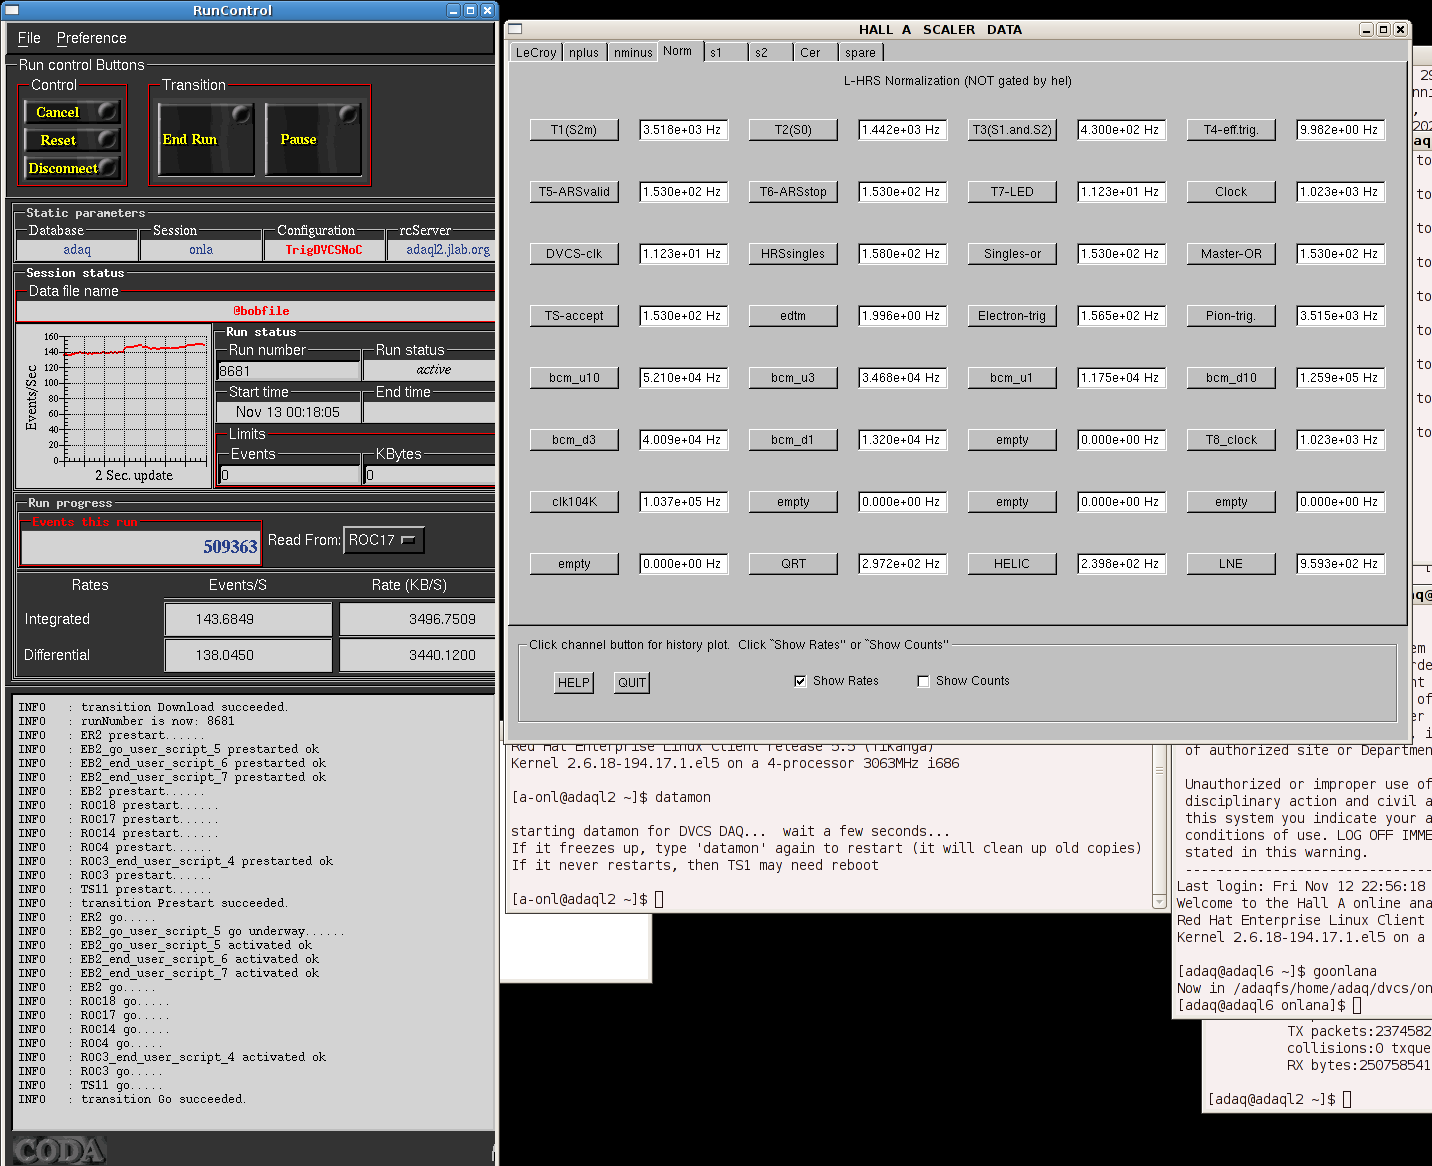Click the Master-OR channel button
The width and height of the screenshot is (1432, 1166).
[1231, 254]
